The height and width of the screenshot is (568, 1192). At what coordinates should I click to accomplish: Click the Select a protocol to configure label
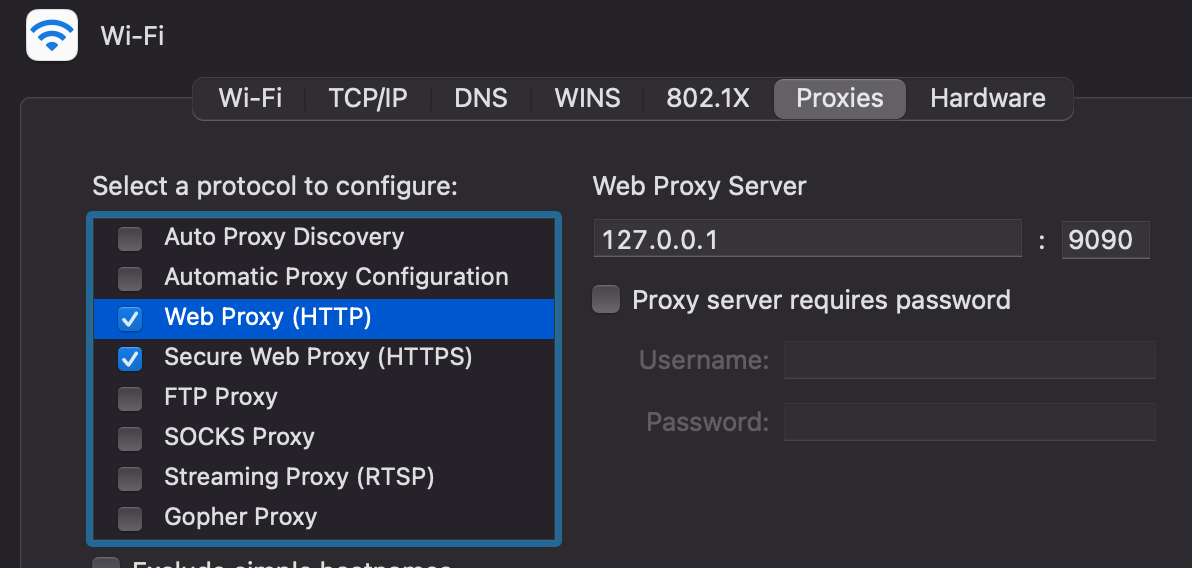tap(274, 186)
